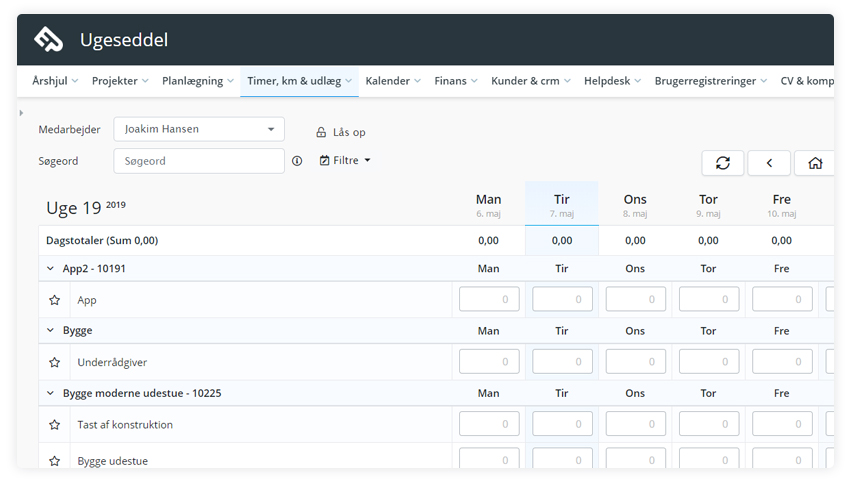Open the Projekter menu
The height and width of the screenshot is (482, 850).
point(120,81)
